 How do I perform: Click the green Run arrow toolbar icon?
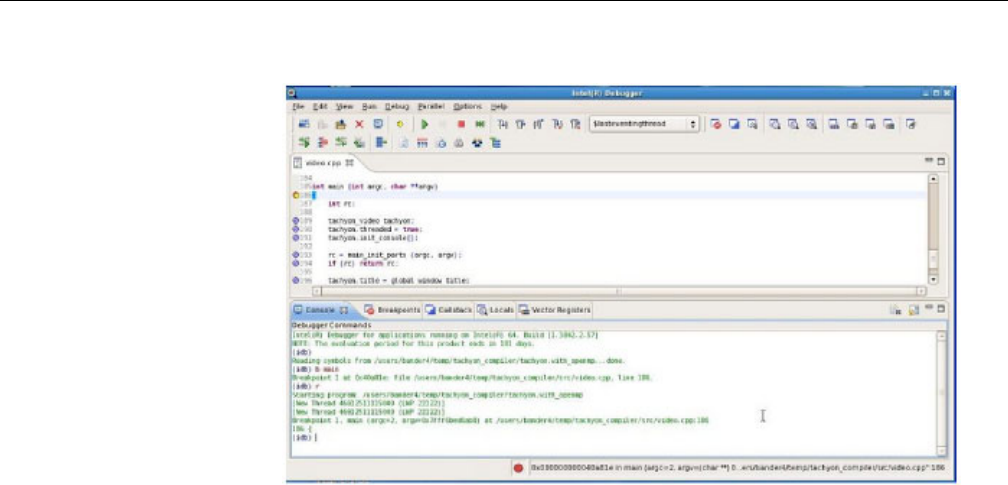(424, 124)
